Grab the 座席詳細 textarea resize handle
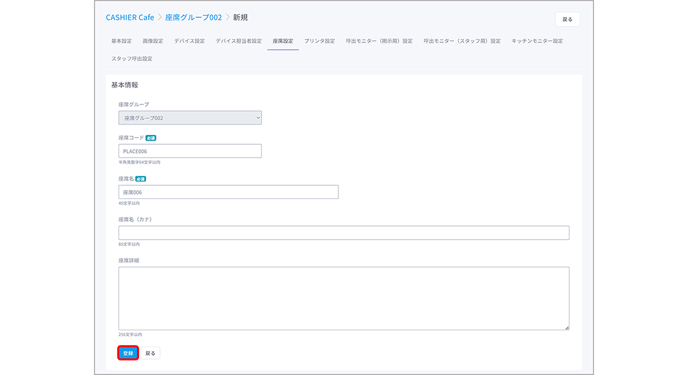The height and width of the screenshot is (375, 688). (567, 327)
